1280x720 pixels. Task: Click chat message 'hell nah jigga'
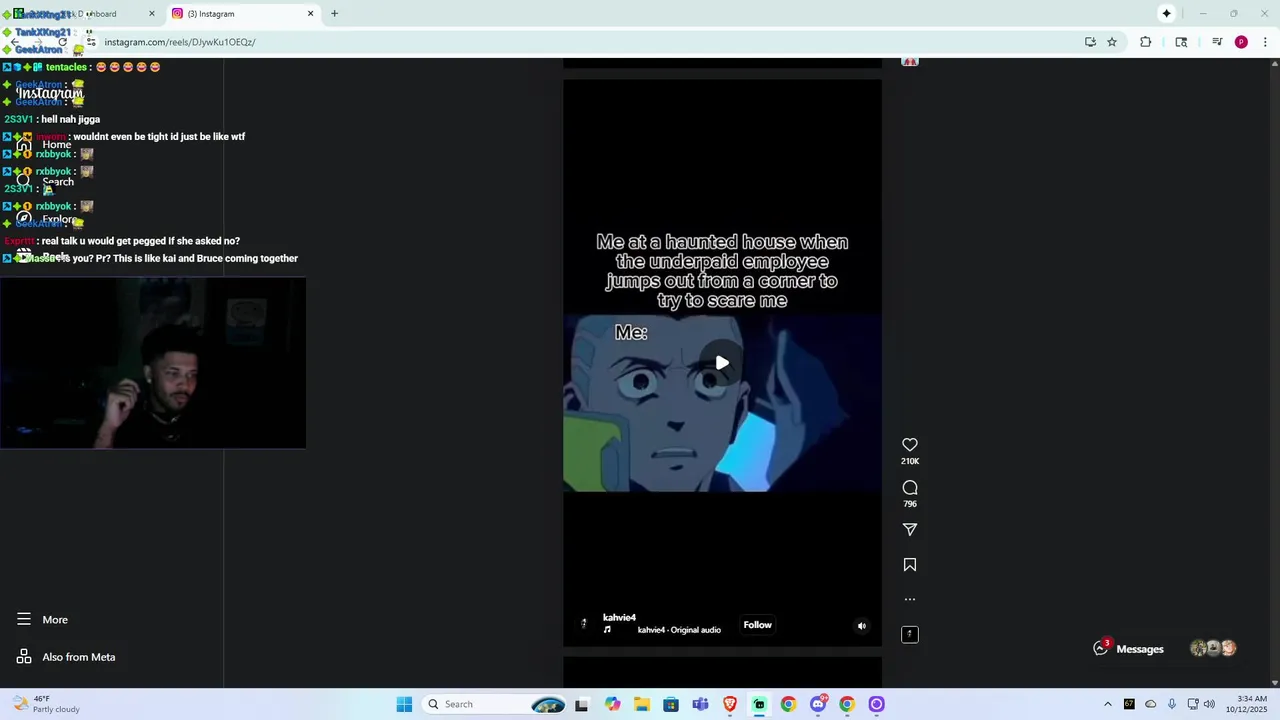pos(70,119)
